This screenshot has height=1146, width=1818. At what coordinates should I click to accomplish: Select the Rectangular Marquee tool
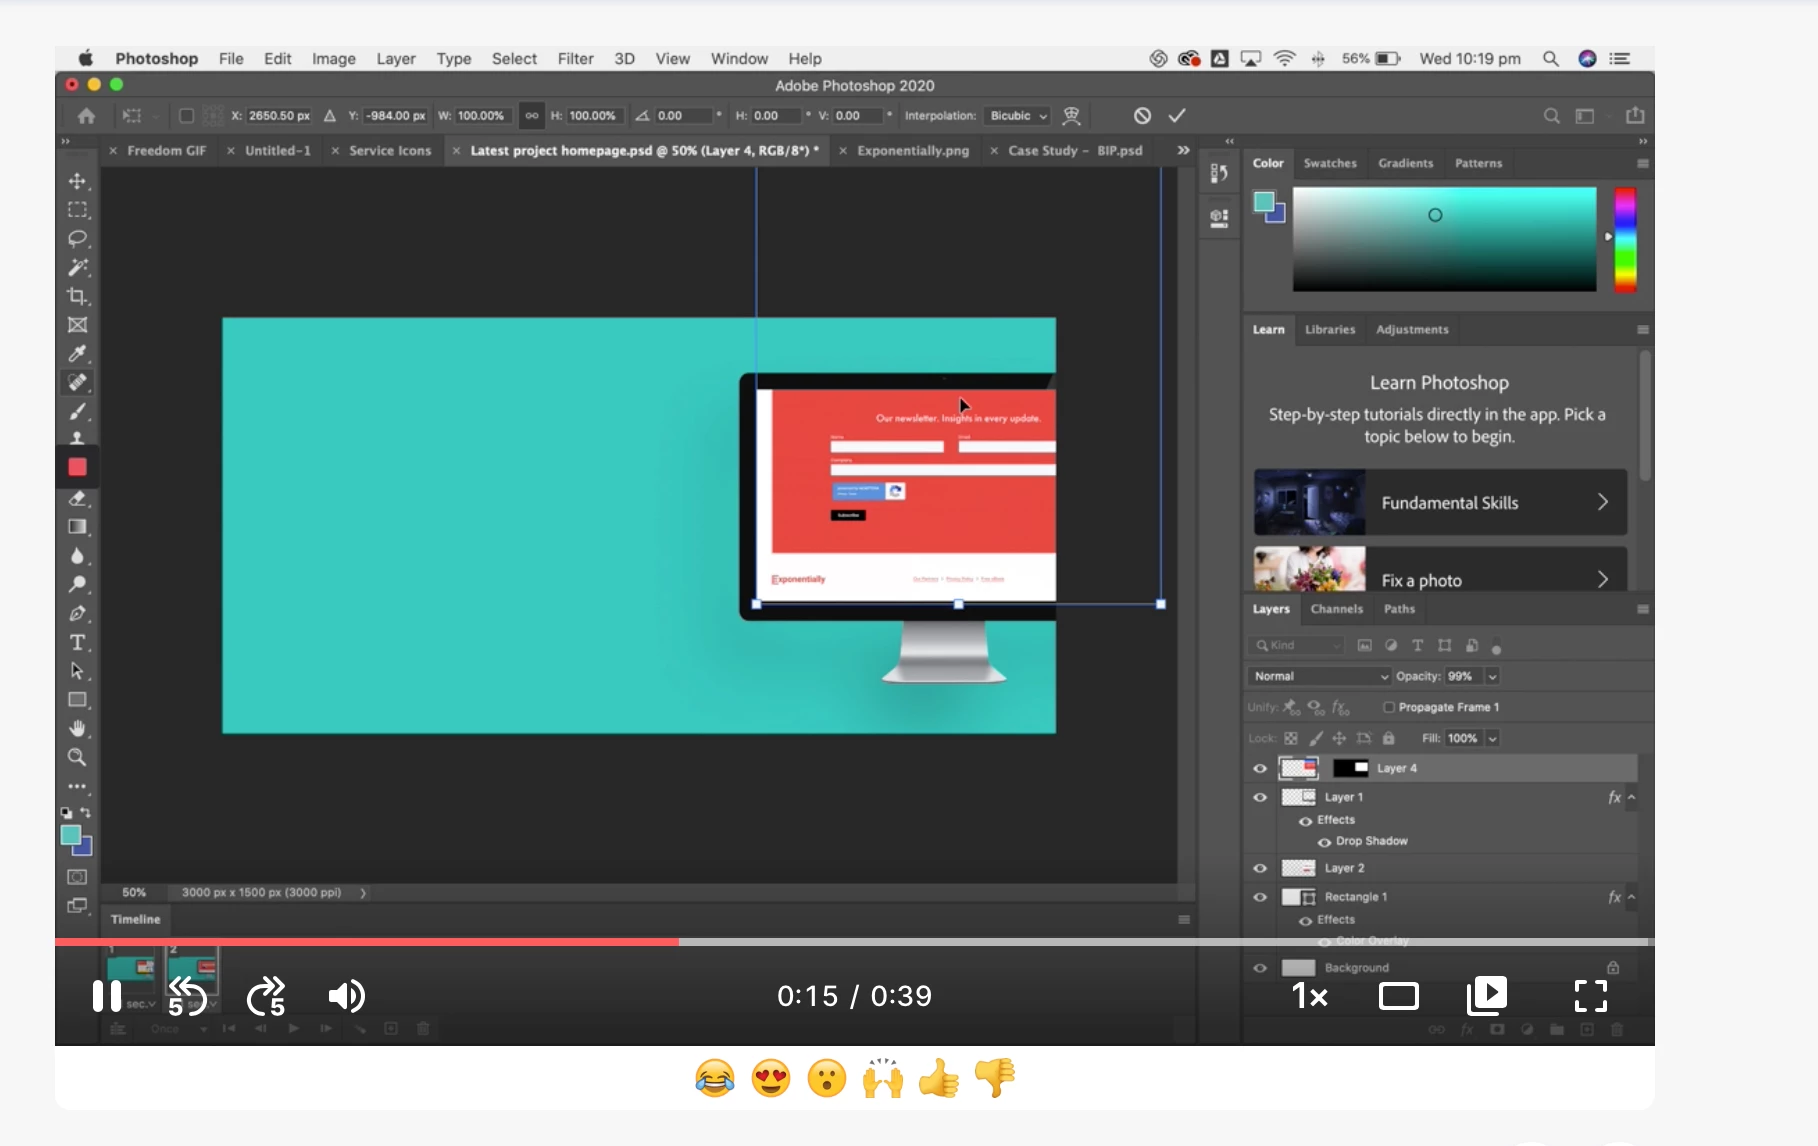[77, 210]
